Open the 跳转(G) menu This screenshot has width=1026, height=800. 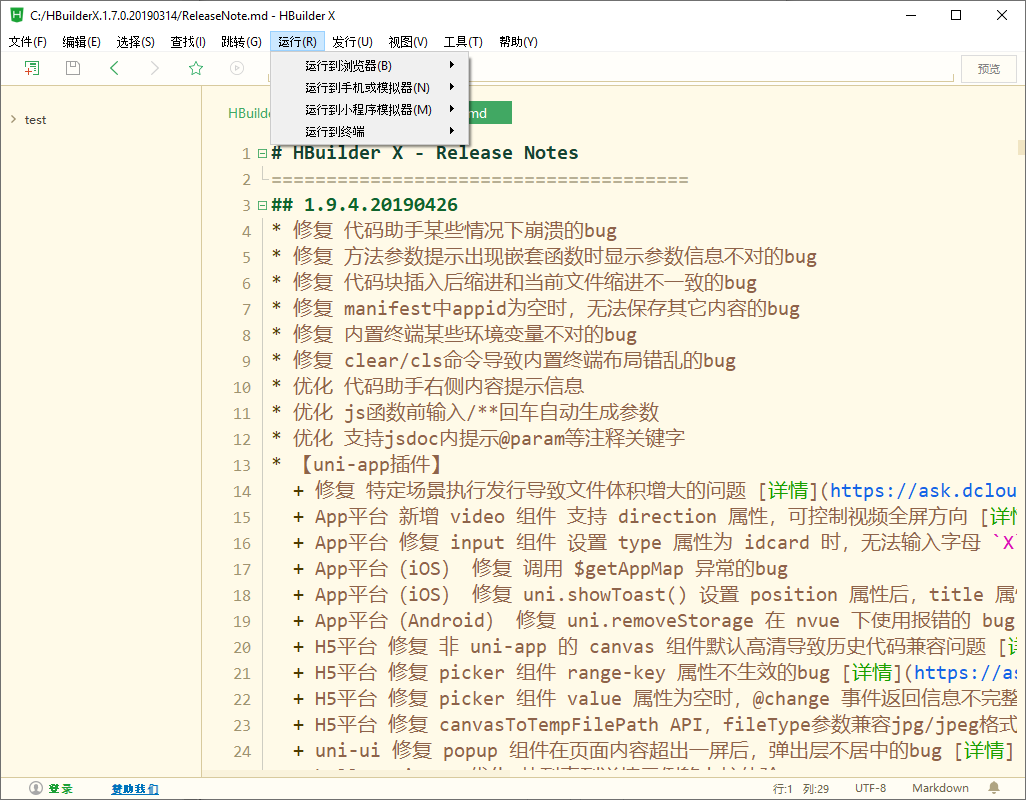click(x=241, y=42)
